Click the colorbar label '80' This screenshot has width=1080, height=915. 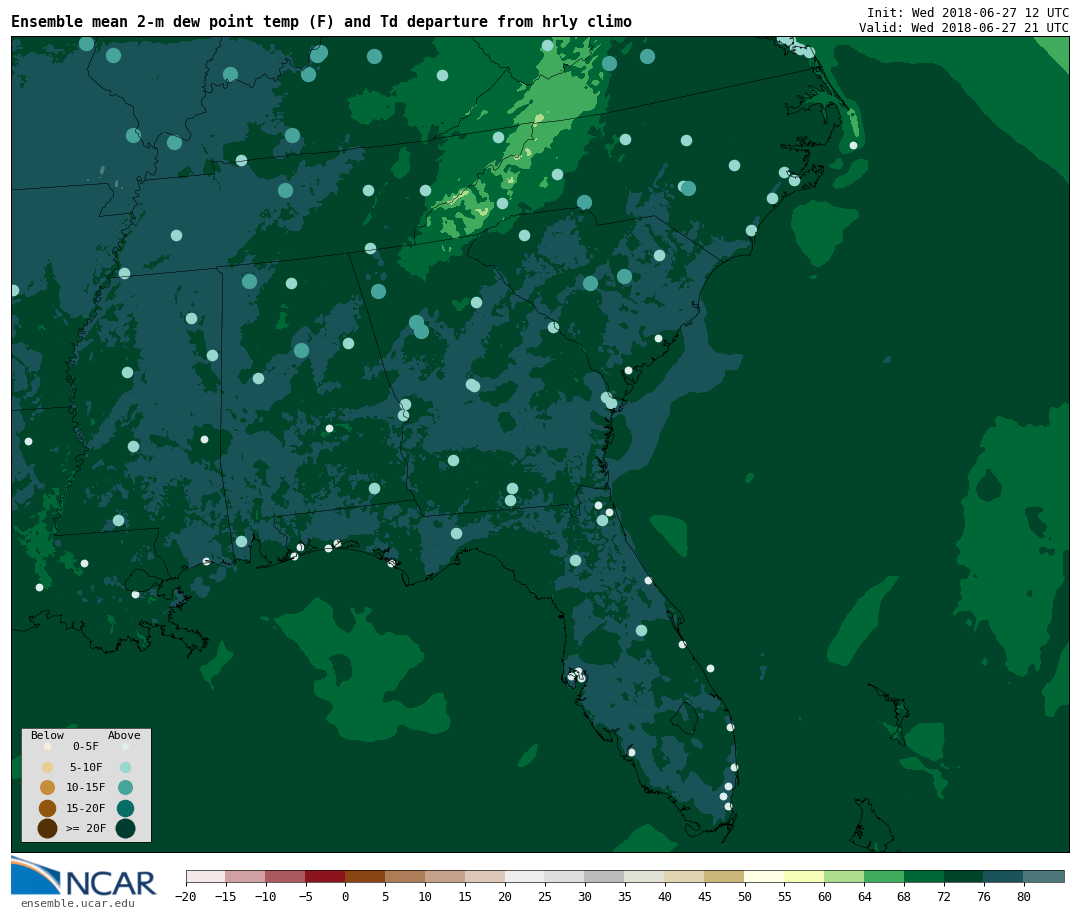pos(1024,897)
